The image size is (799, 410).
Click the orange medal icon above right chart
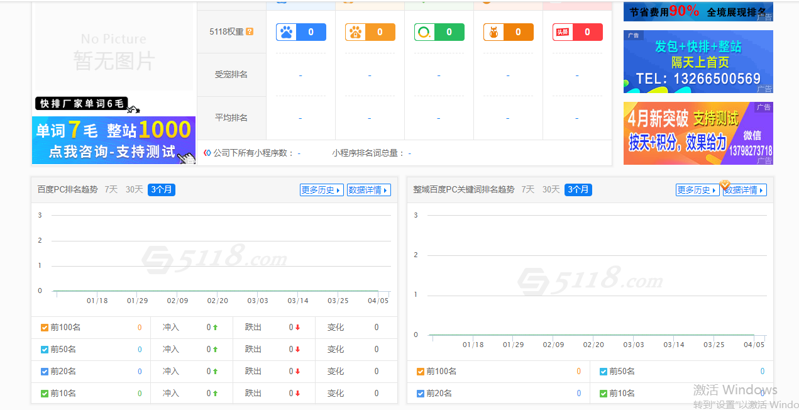coord(726,186)
